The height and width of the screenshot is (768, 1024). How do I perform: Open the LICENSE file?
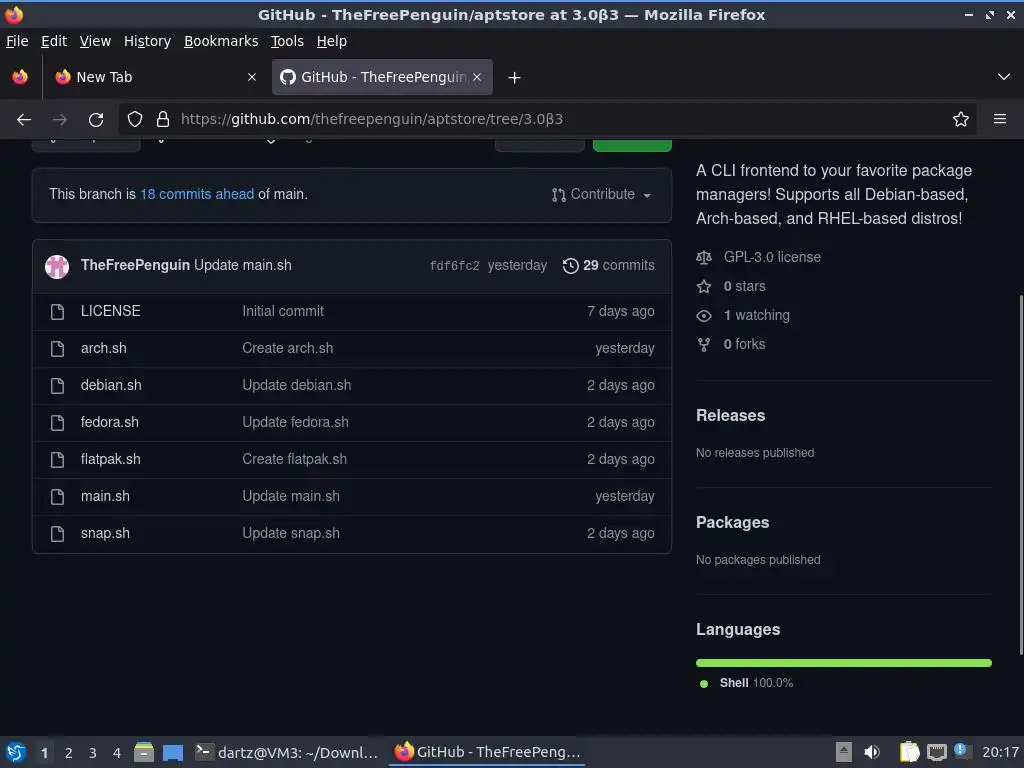pos(110,311)
